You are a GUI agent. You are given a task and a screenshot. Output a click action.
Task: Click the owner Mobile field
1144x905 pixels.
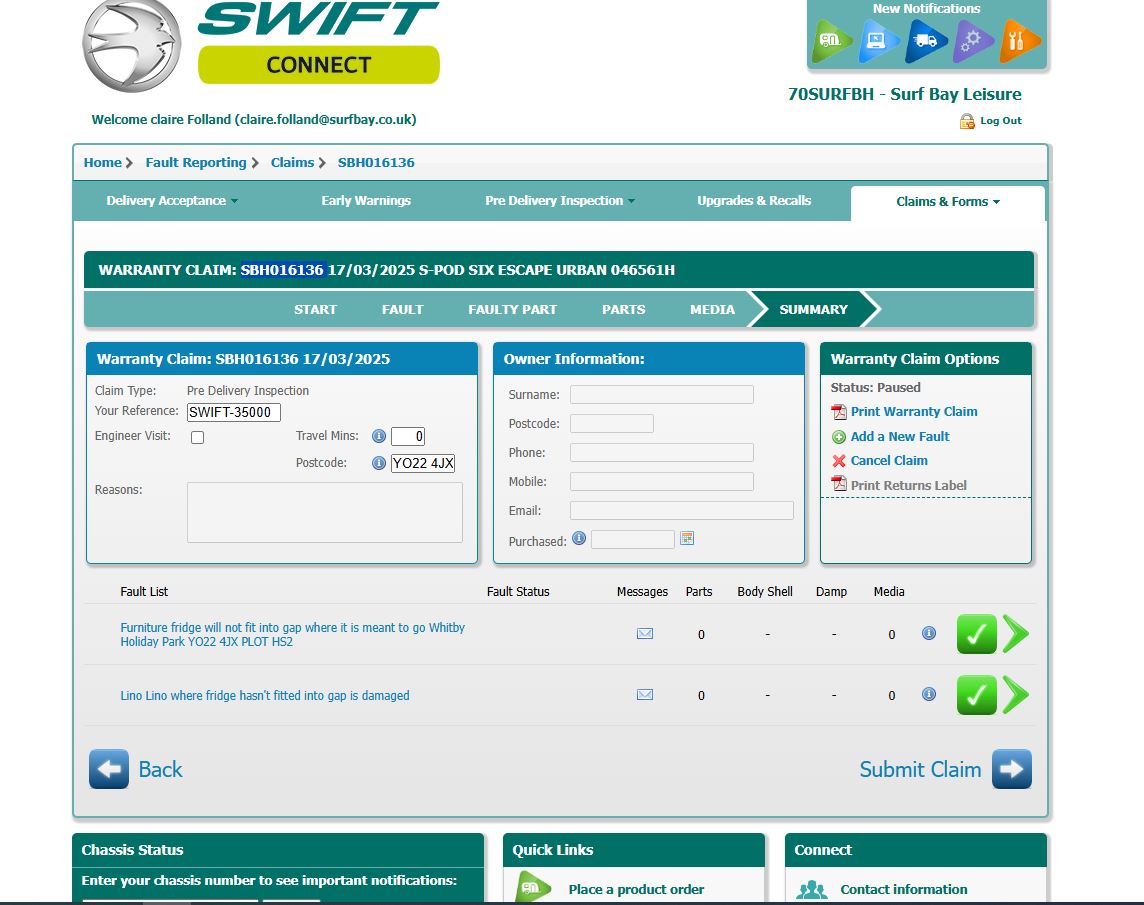tap(662, 482)
